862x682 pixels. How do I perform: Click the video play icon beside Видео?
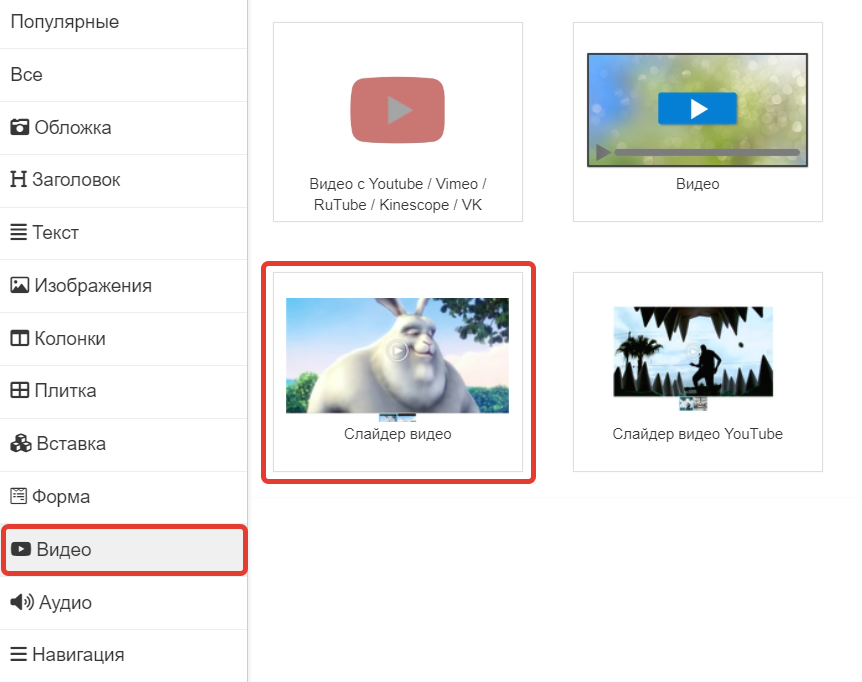click(21, 549)
